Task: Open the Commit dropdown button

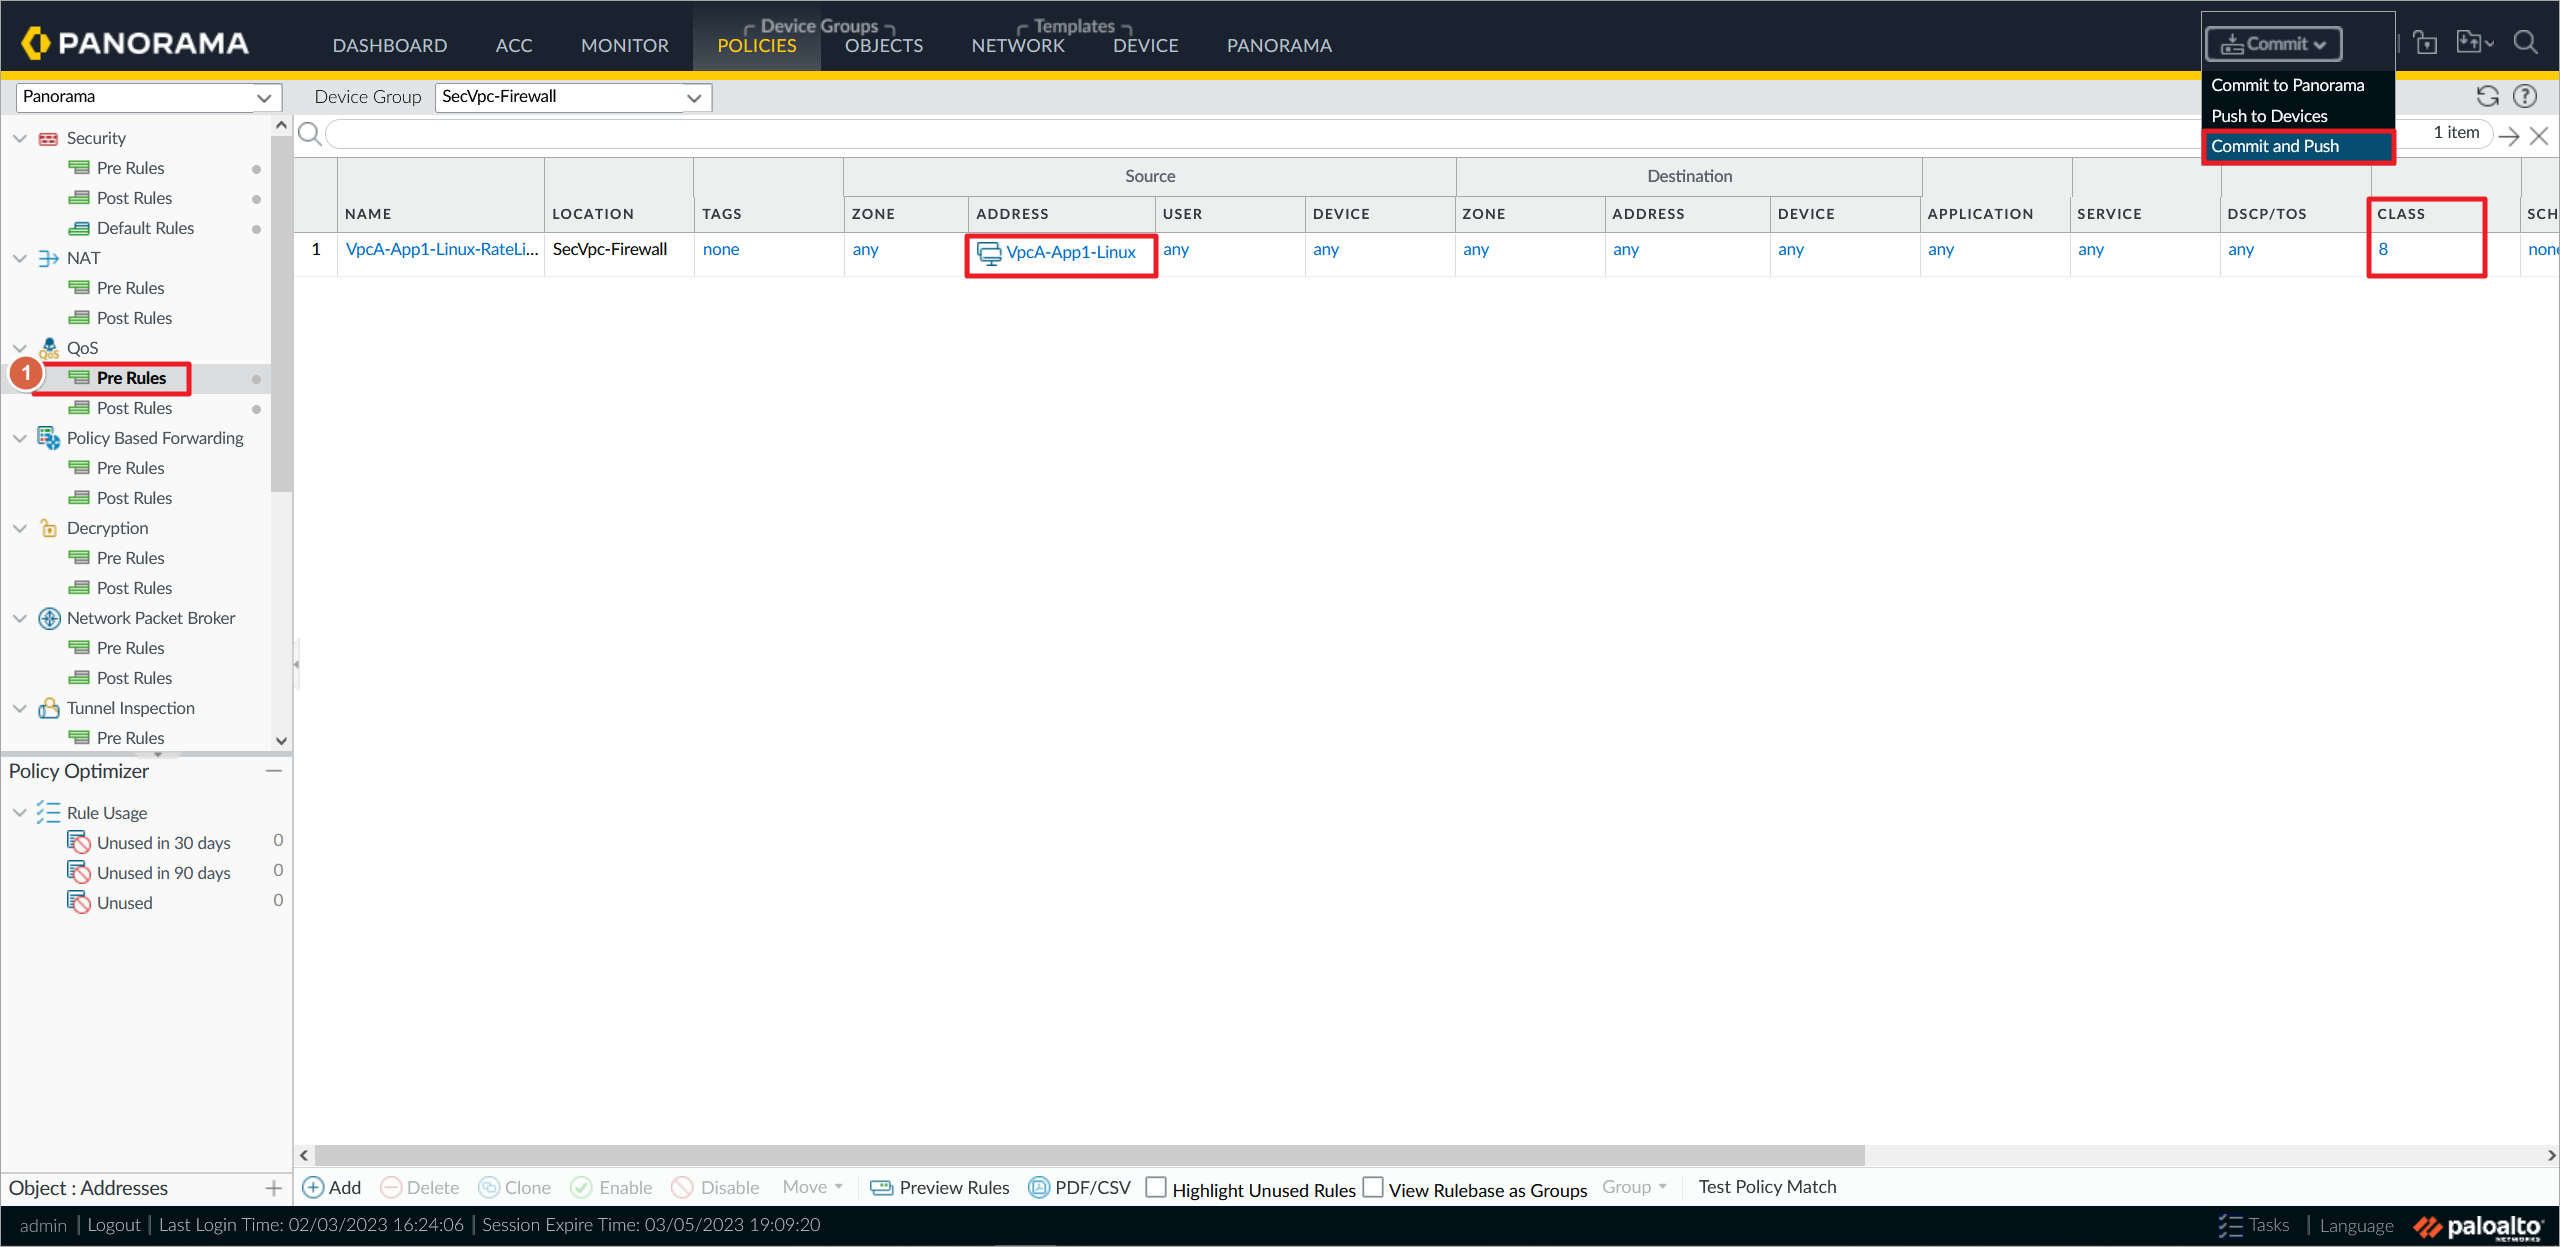Action: tap(2273, 44)
